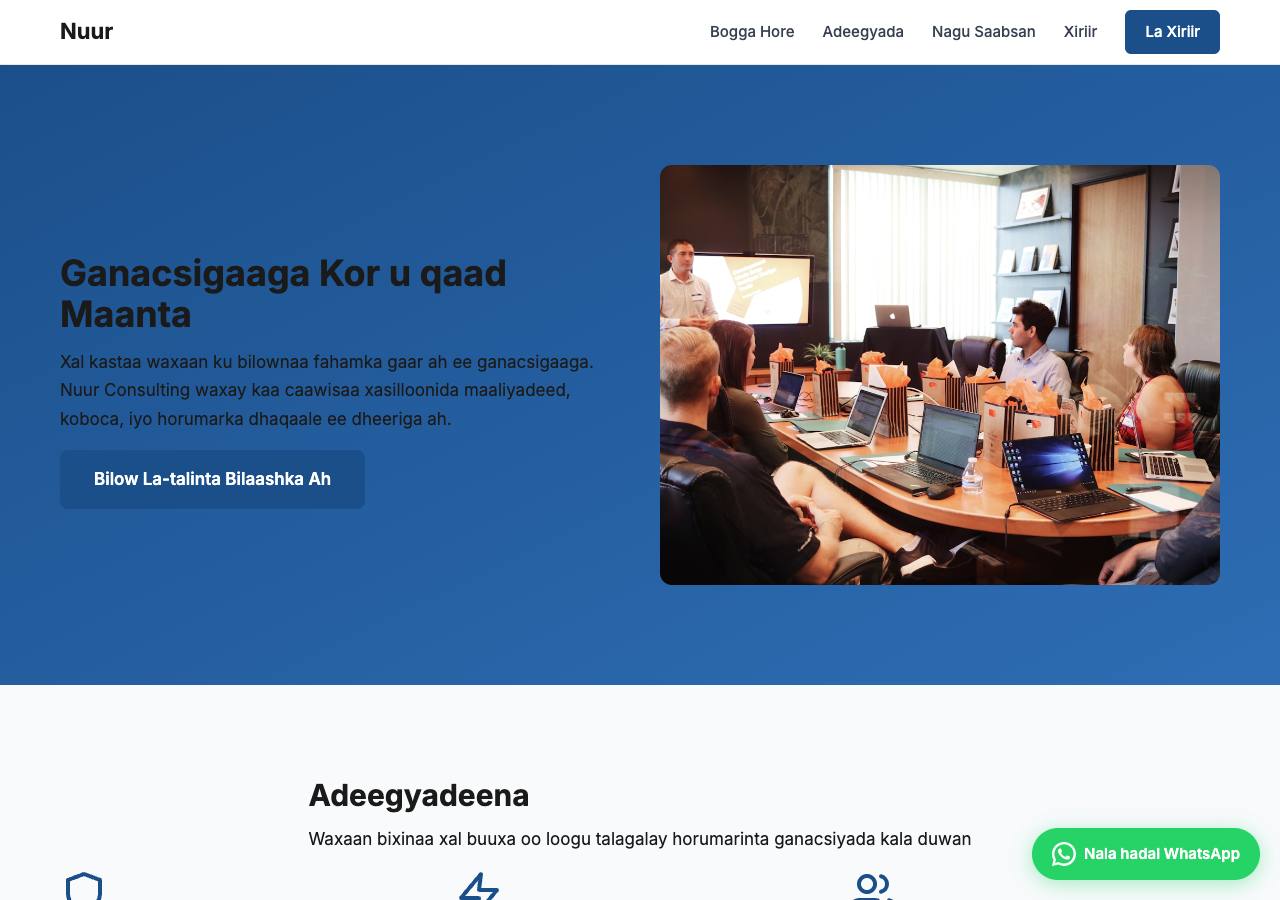Click the meeting room hero image

point(939,374)
